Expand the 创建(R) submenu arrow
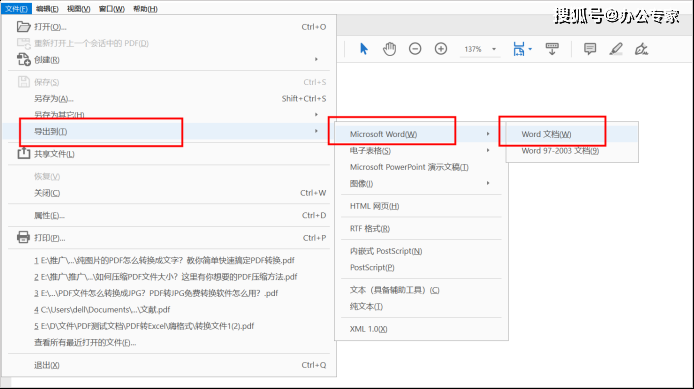 [316, 59]
